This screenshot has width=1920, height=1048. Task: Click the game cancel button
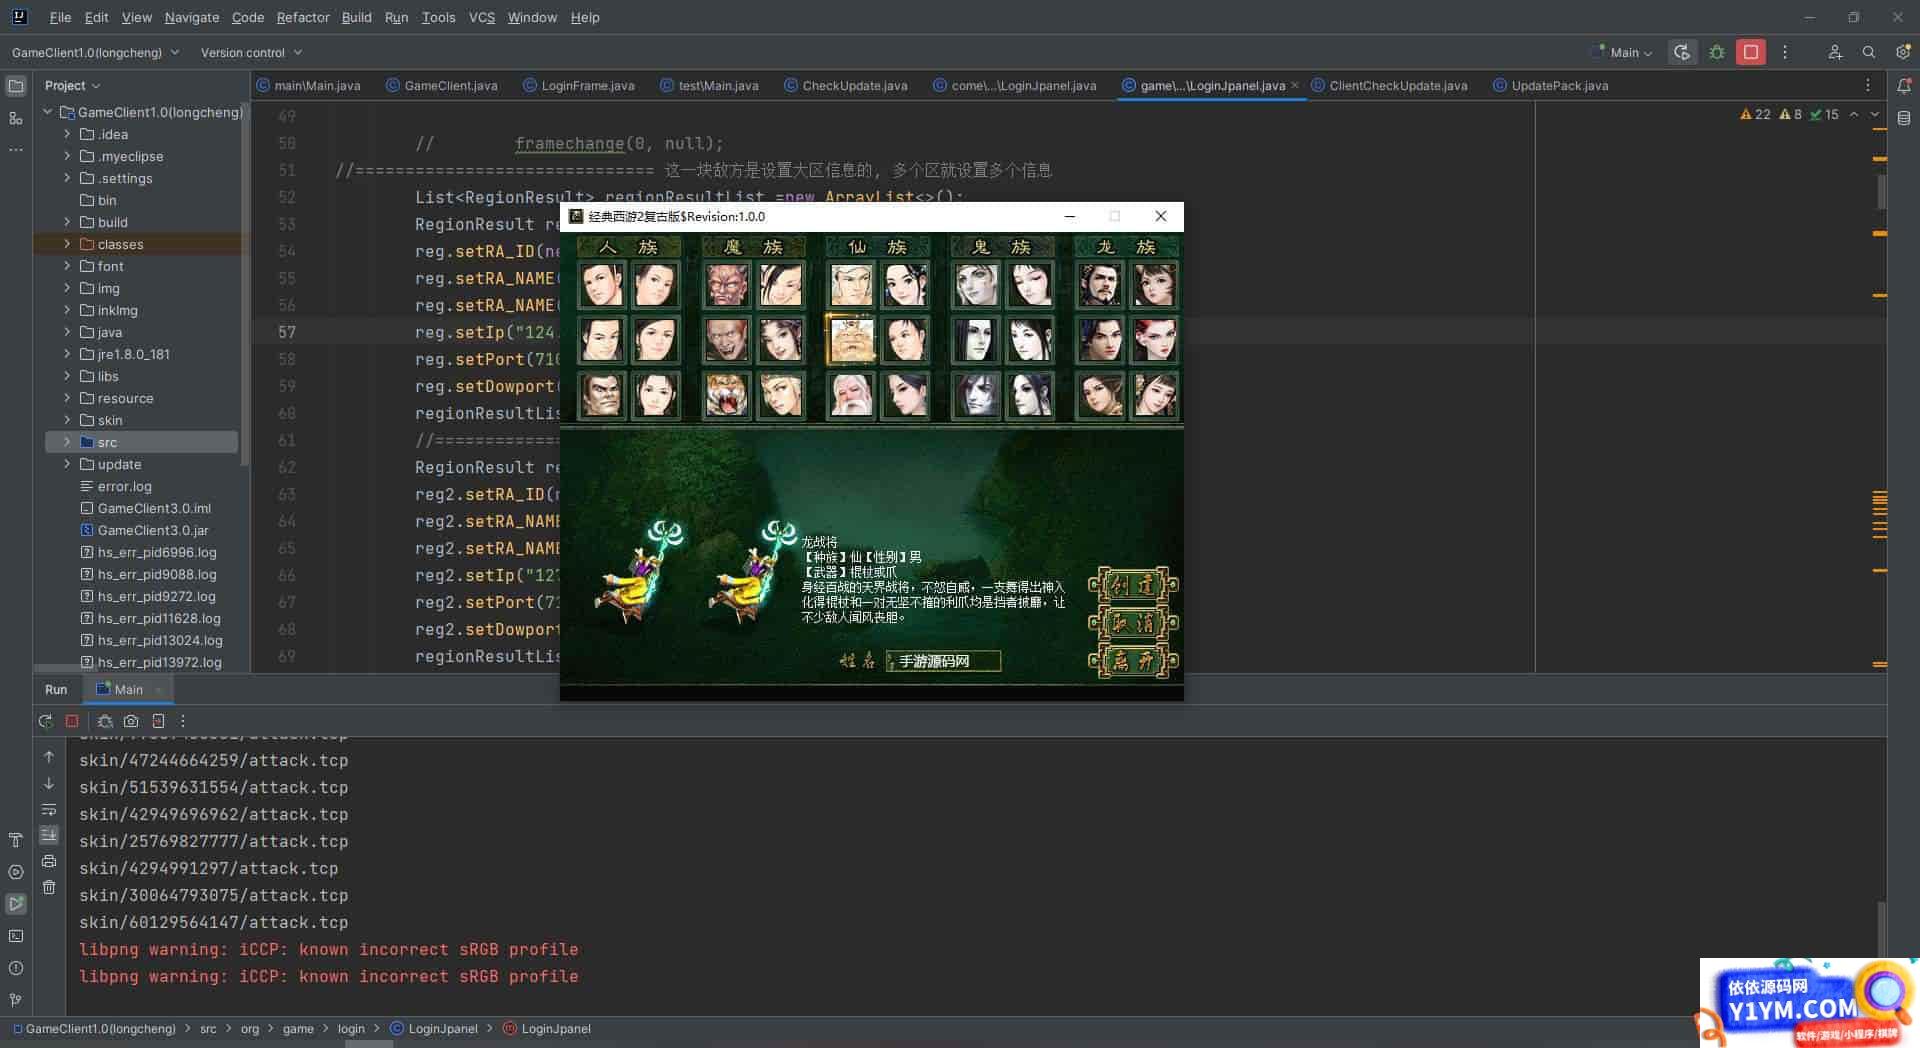point(1133,623)
